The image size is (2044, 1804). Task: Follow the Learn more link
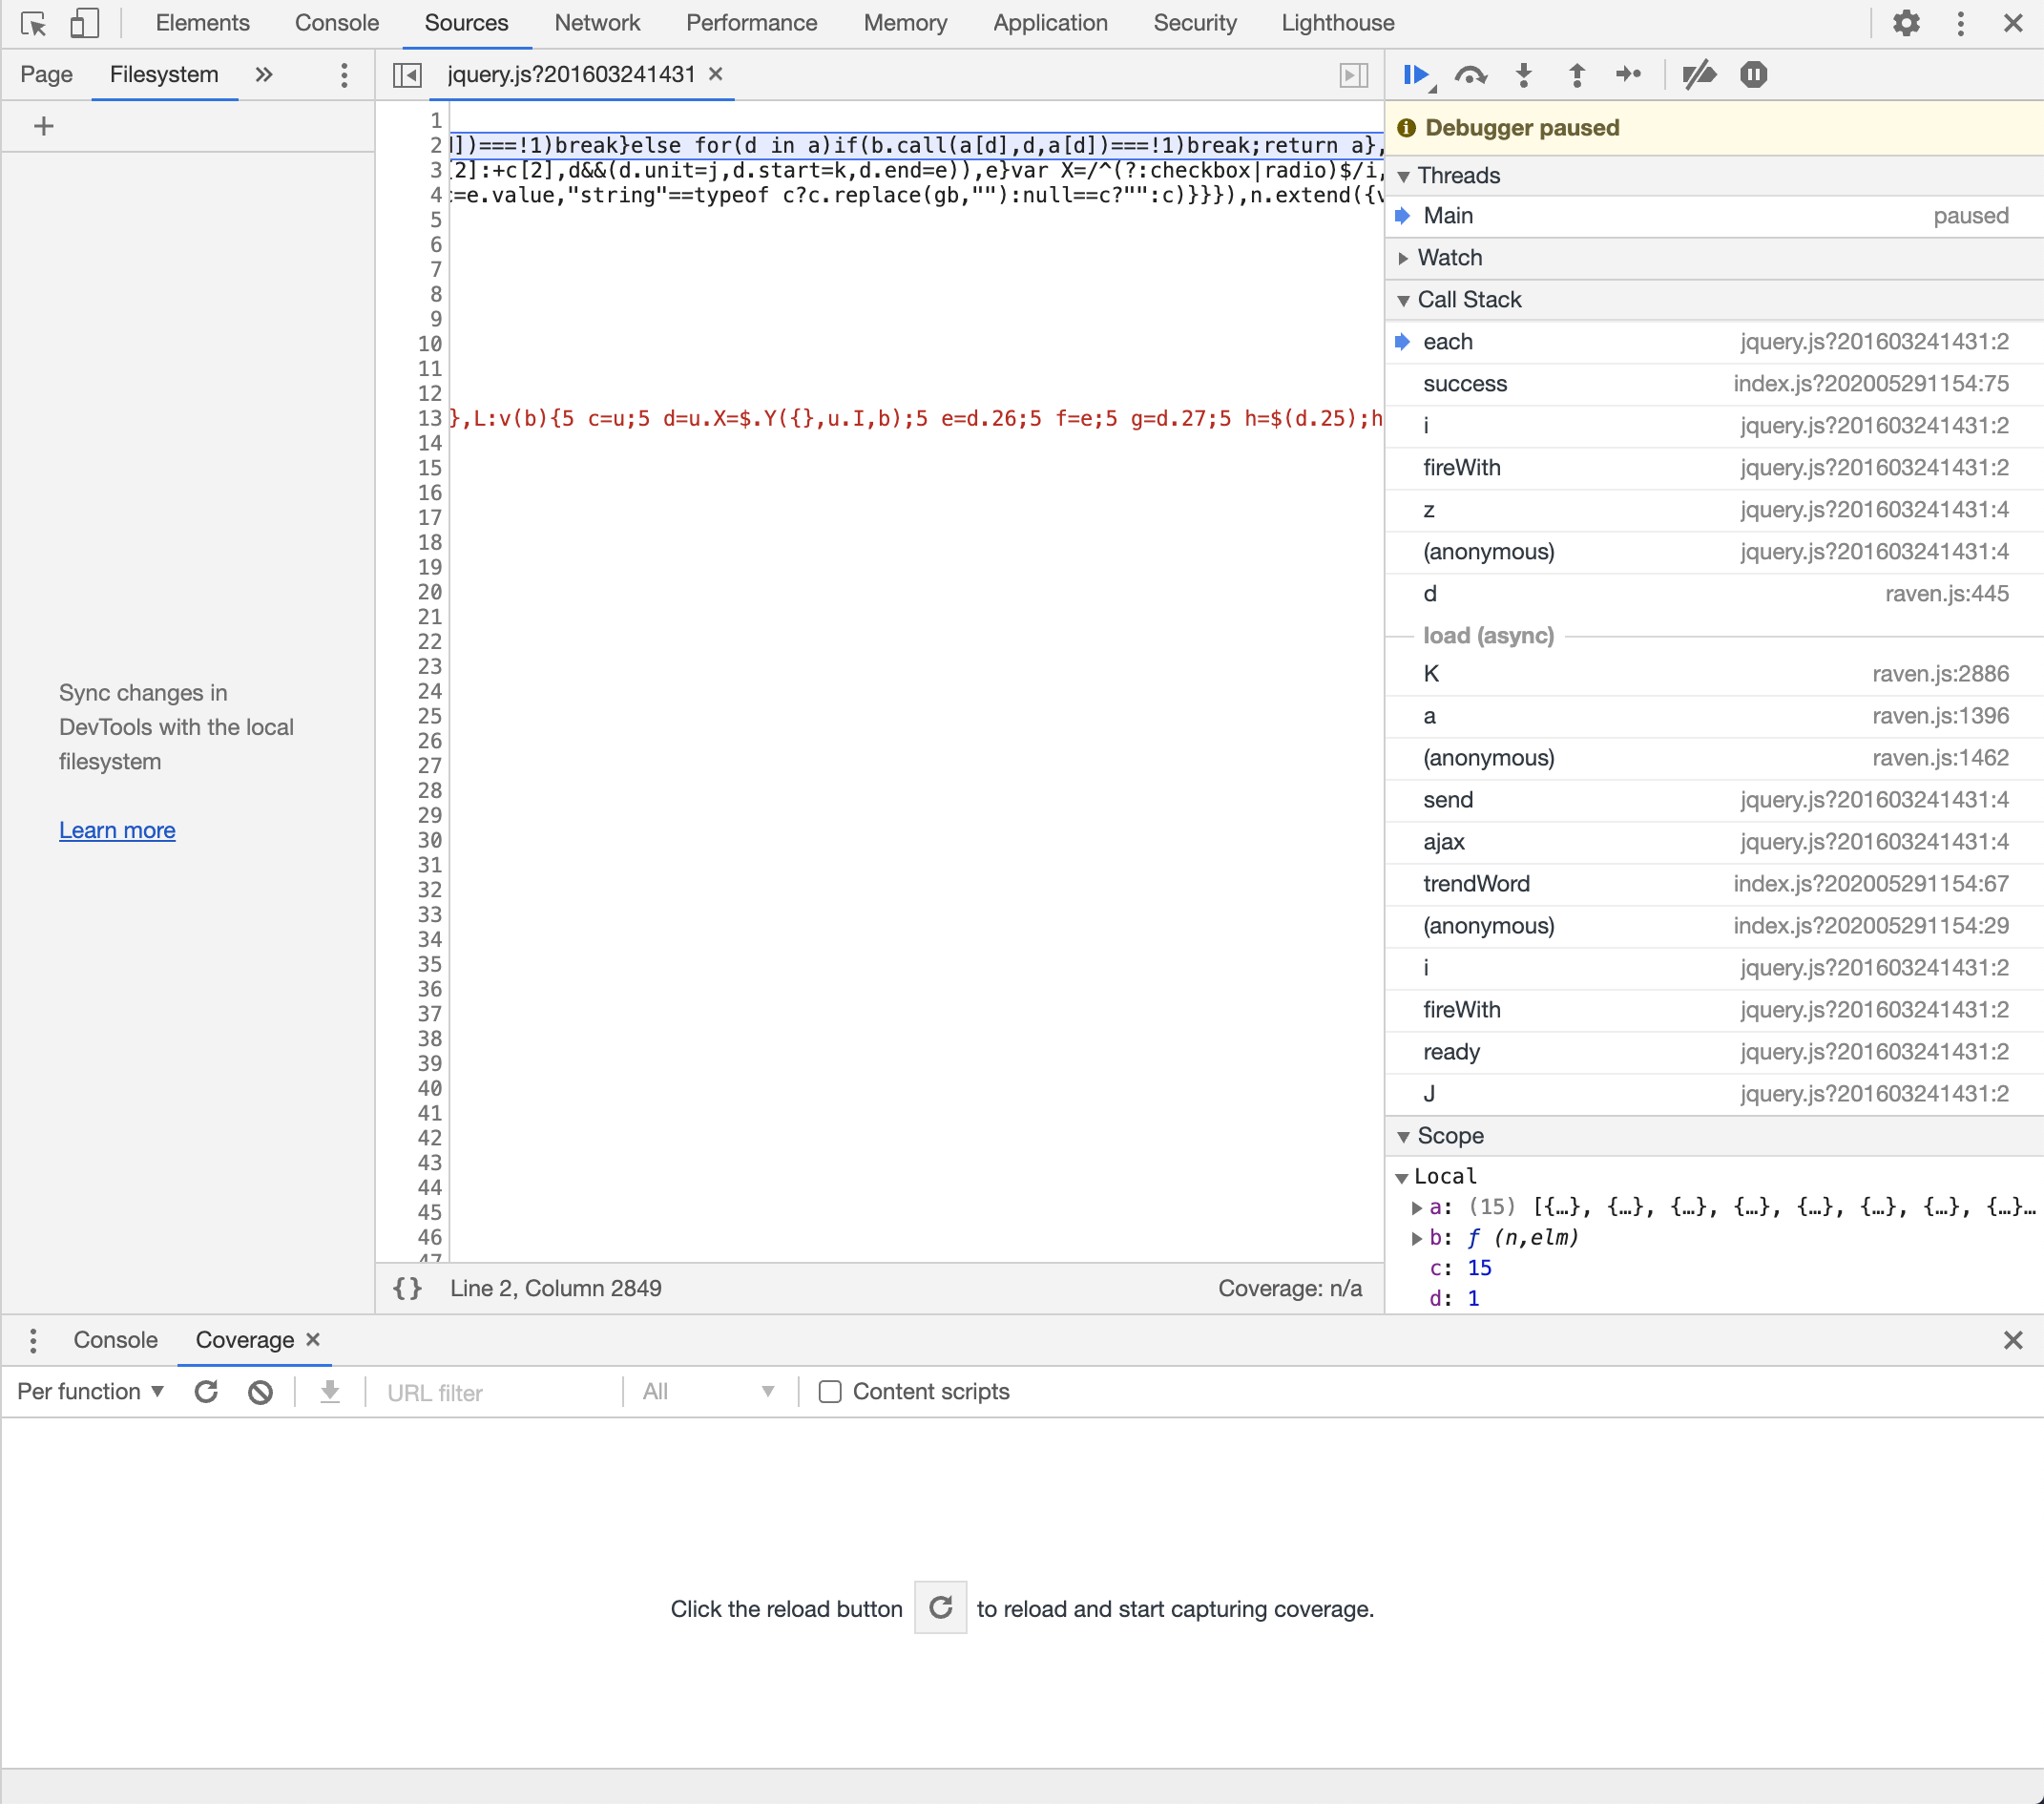click(117, 830)
